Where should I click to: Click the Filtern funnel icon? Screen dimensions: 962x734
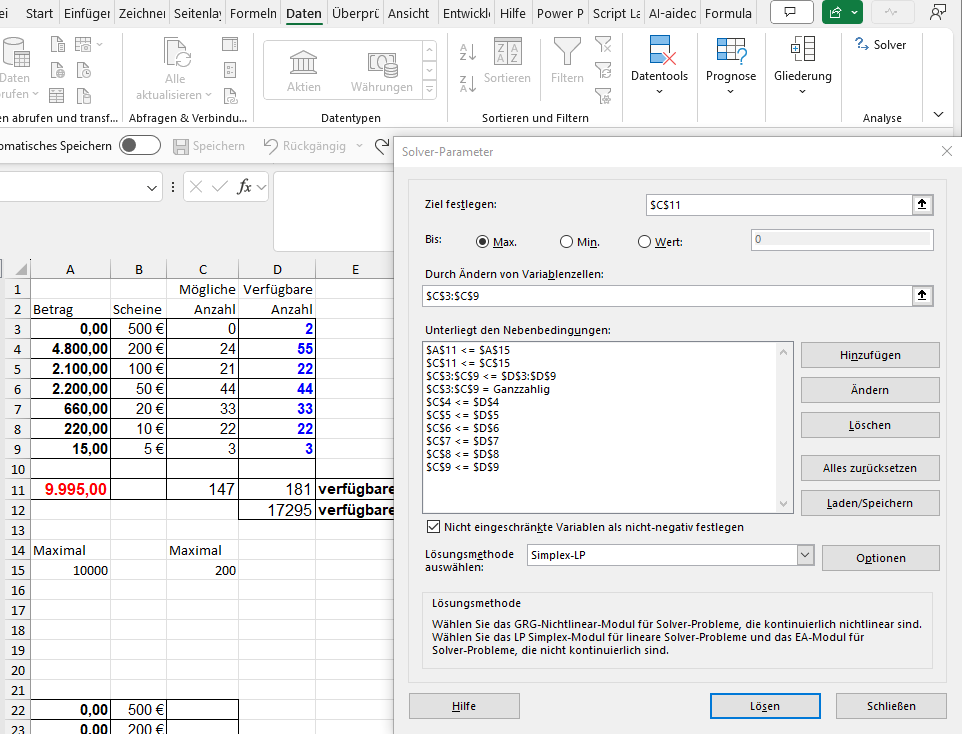tap(567, 51)
